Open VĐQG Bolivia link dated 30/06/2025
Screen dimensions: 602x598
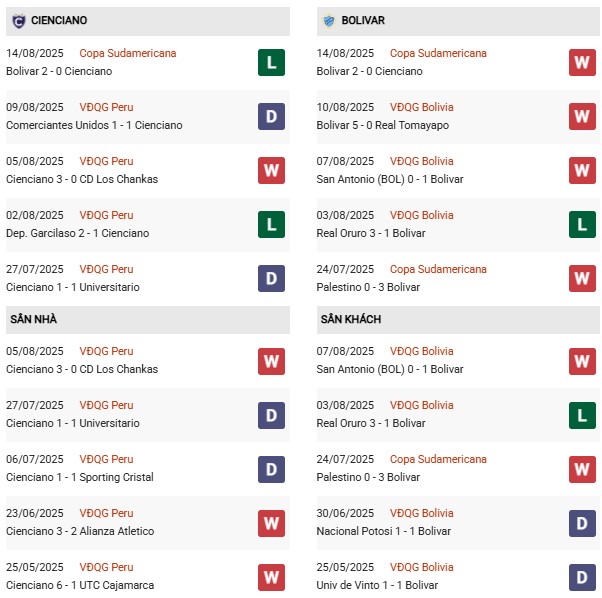pyautogui.click(x=422, y=513)
